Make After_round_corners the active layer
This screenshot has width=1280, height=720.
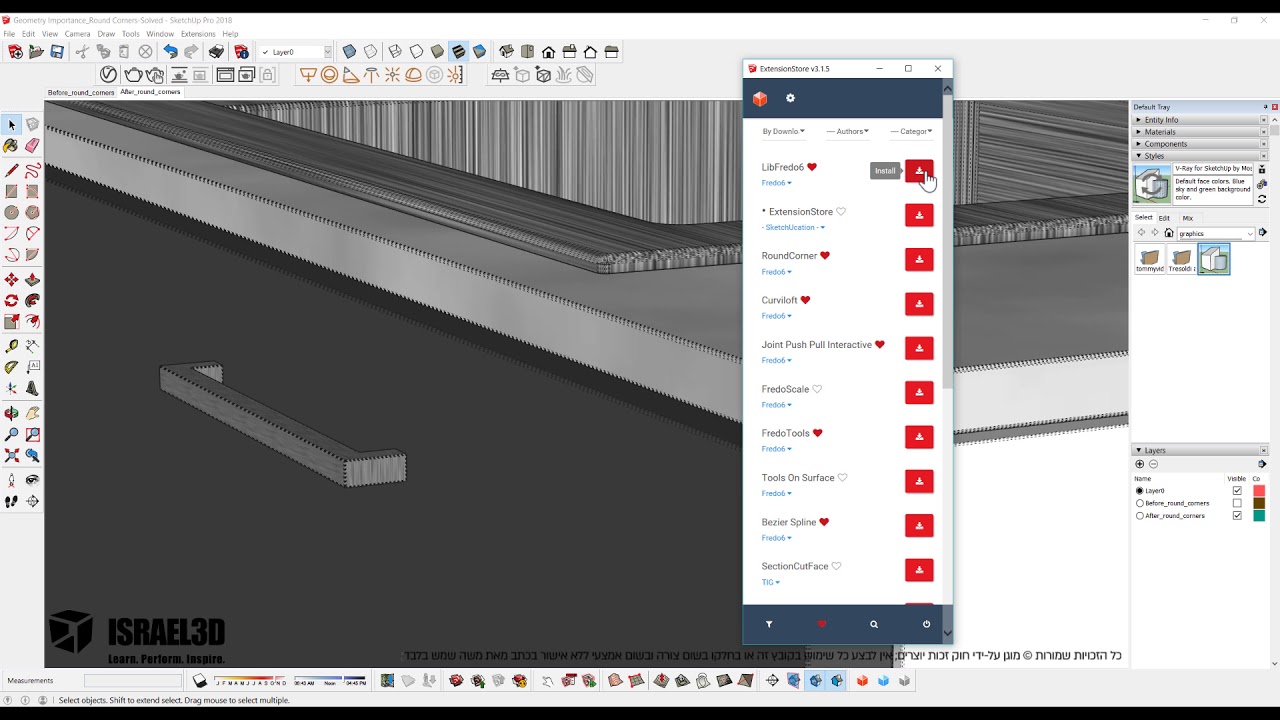1140,516
